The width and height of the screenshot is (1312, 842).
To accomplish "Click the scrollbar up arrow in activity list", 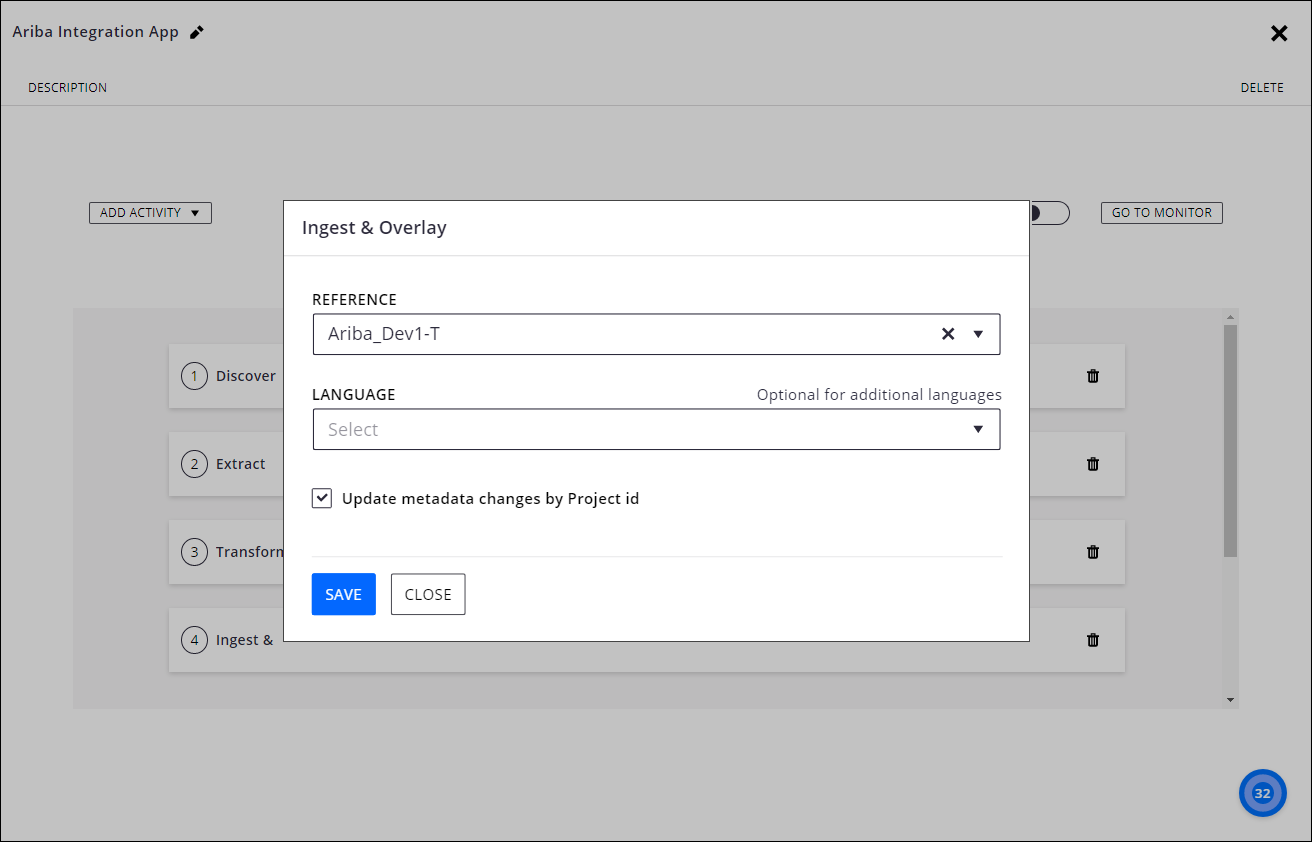I will tap(1231, 317).
